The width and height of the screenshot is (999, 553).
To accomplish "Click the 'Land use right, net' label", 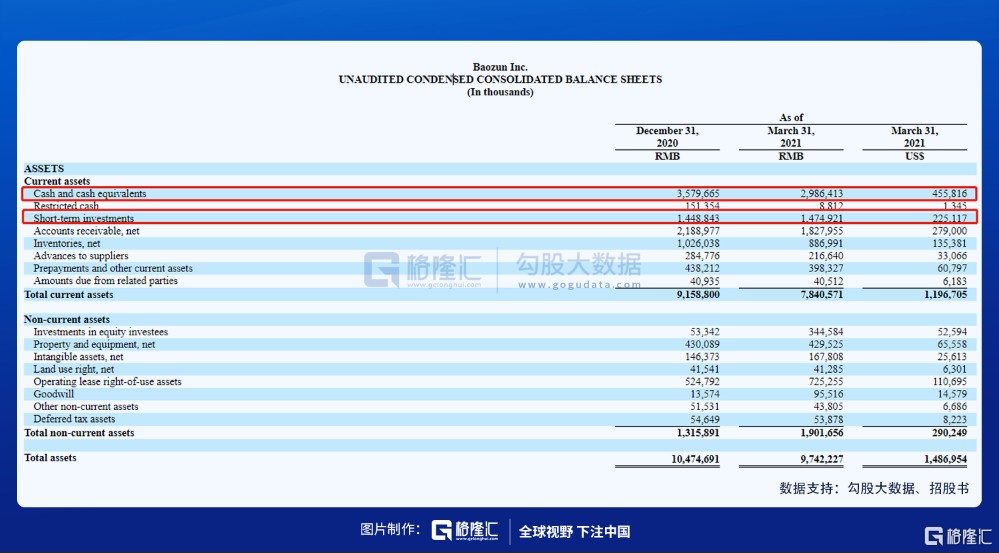I will 74,370.
